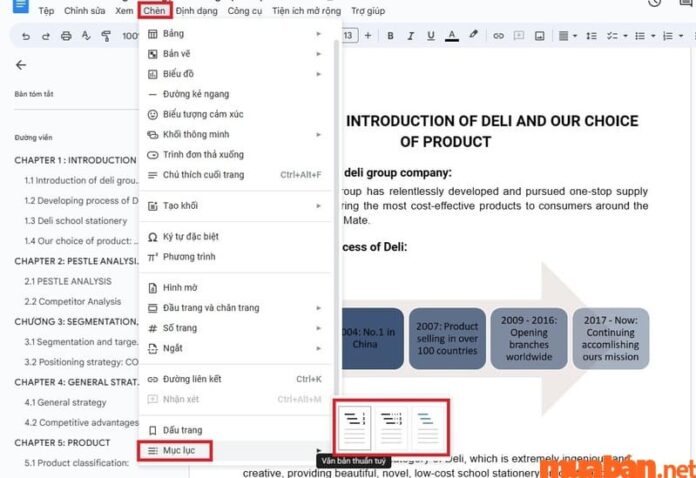Select Mục lục menu item
Image resolution: width=696 pixels, height=478 pixels.
click(235, 450)
